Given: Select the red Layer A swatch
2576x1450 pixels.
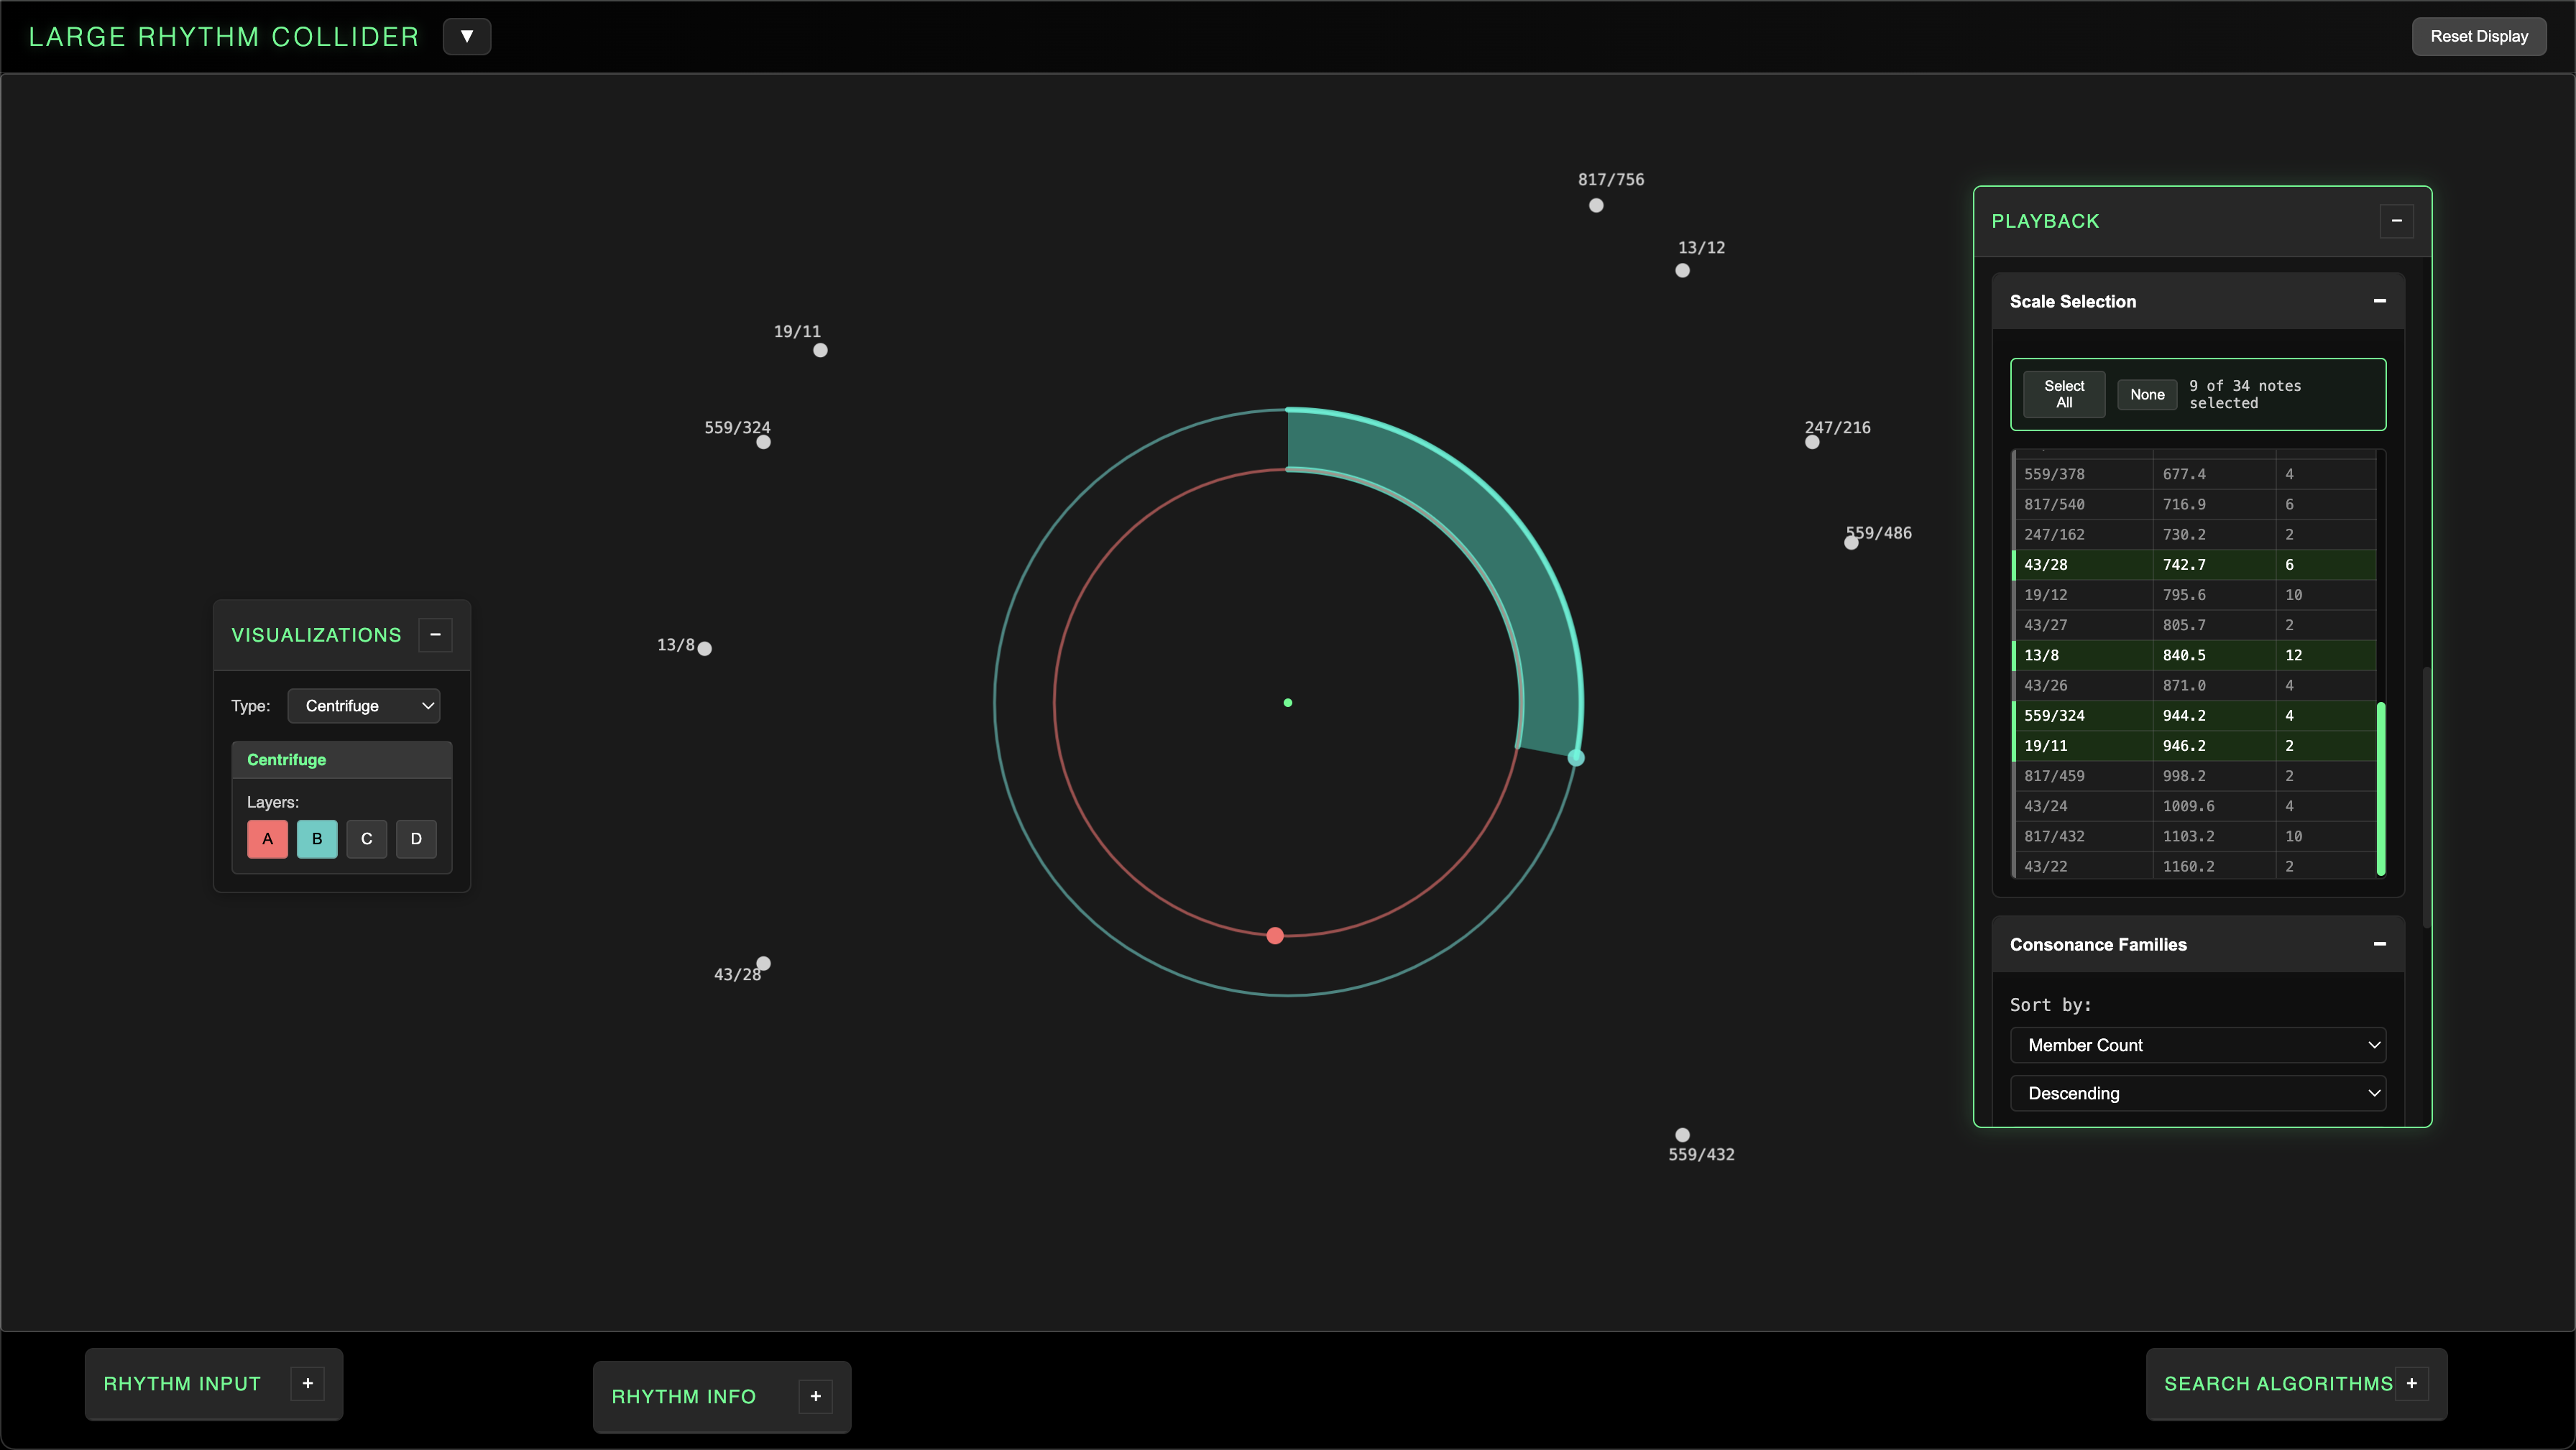Looking at the screenshot, I should click(267, 839).
